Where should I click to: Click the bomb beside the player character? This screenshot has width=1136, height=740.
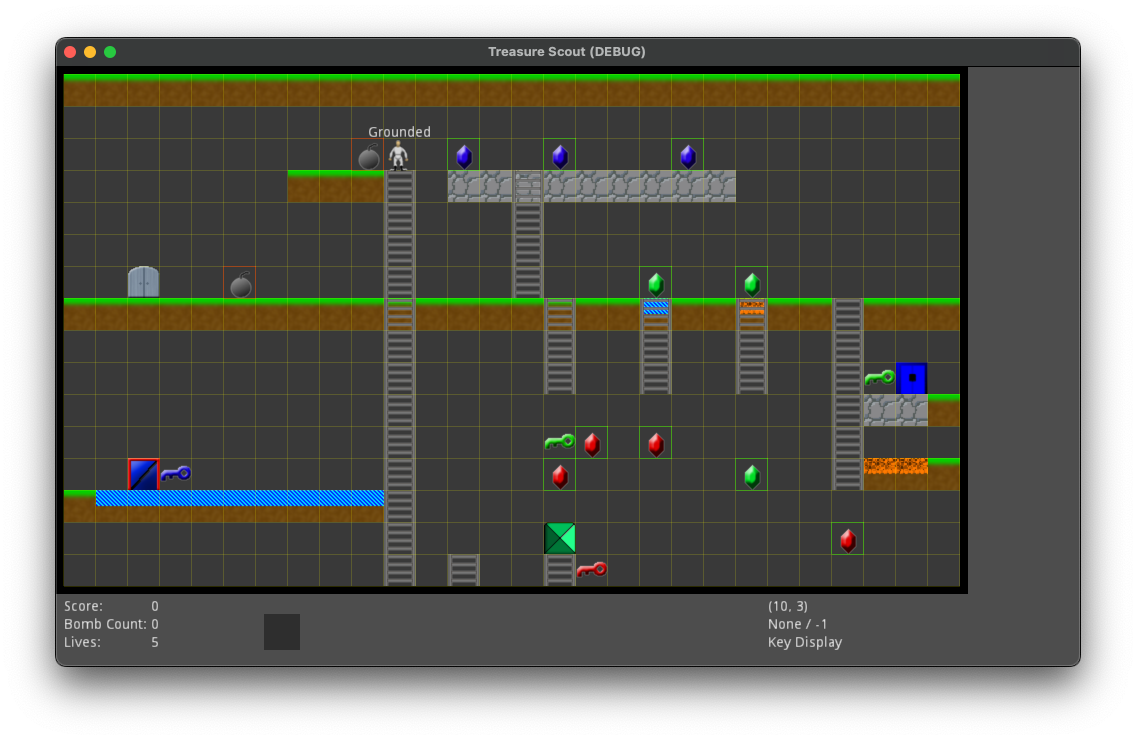[x=369, y=158]
